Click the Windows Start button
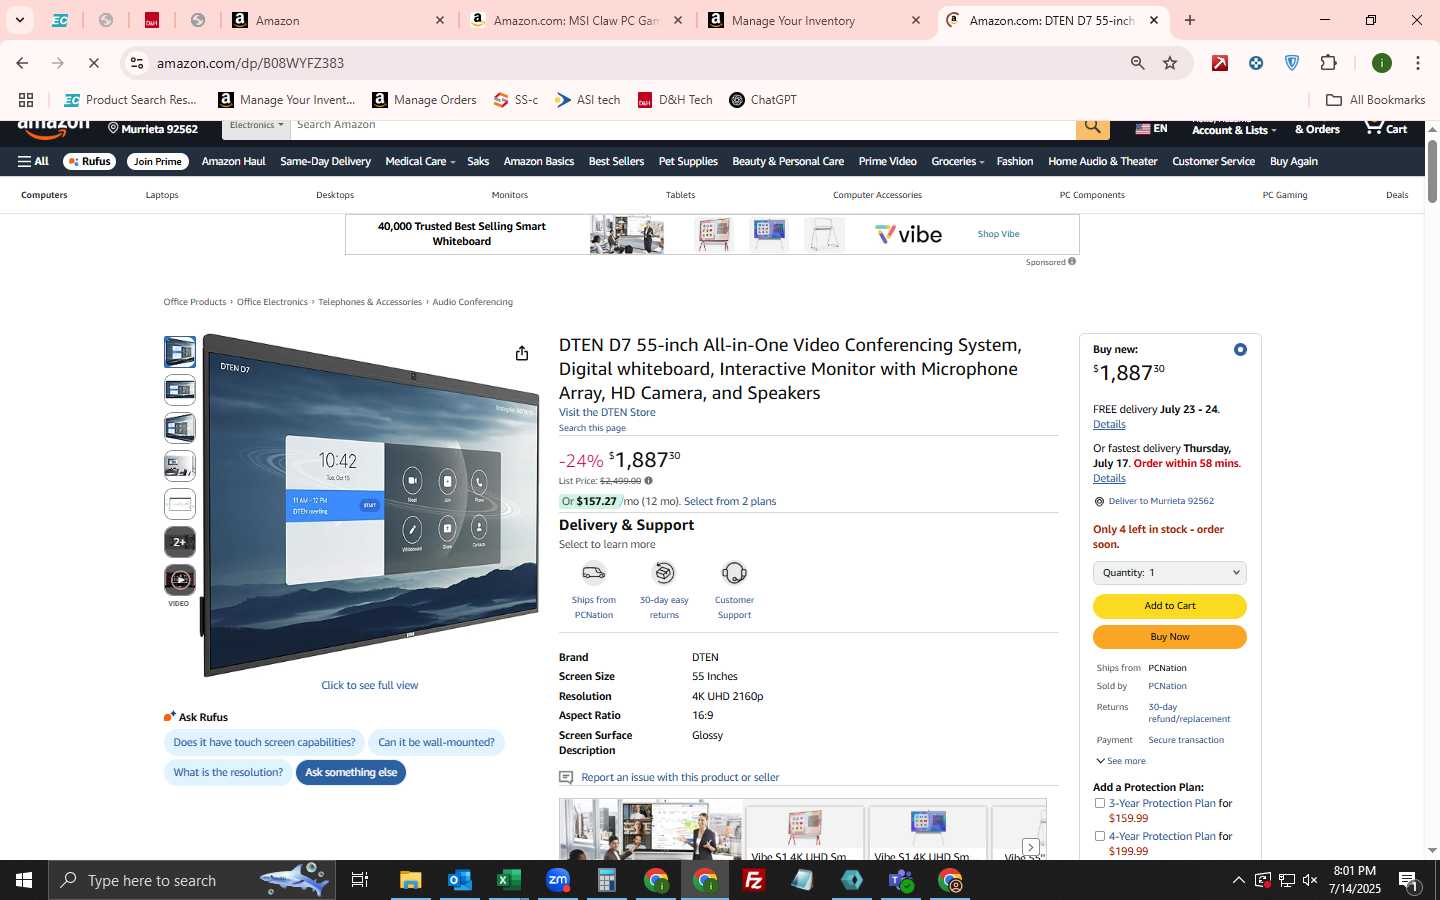The height and width of the screenshot is (900, 1440). point(24,880)
